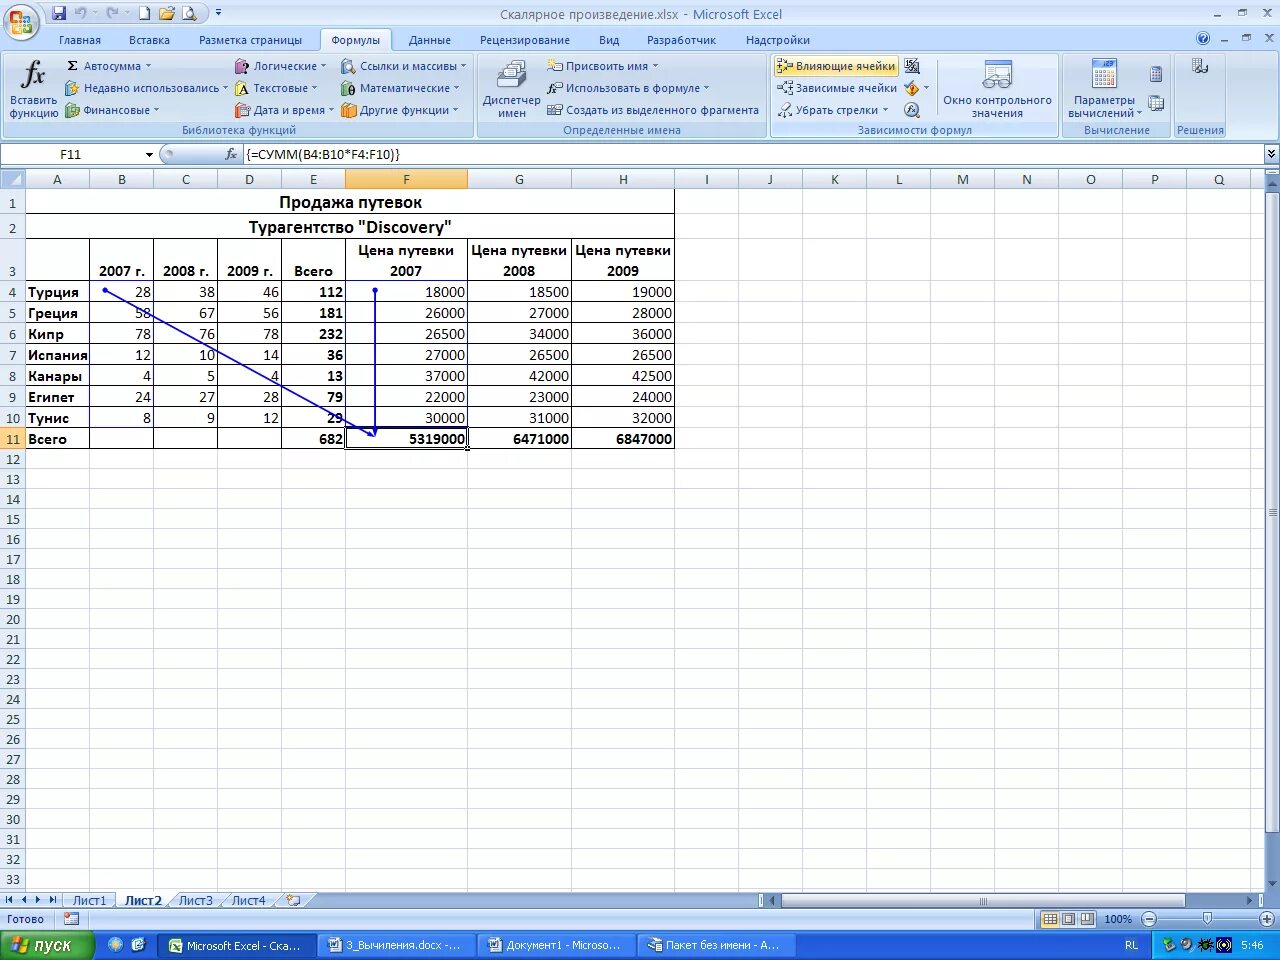1280x960 pixels.
Task: Click пуск Start button on taskbar
Action: [x=47, y=945]
